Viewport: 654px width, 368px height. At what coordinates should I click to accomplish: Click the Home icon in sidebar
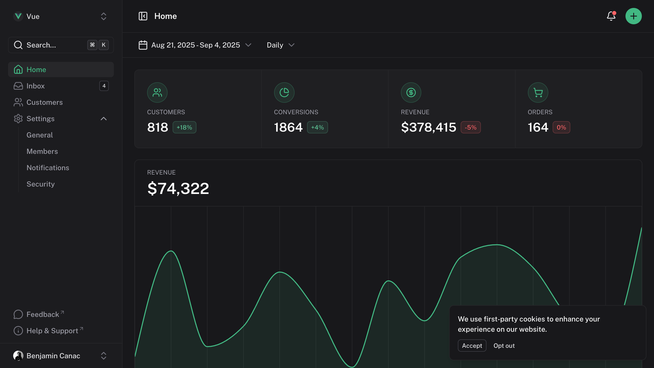click(18, 70)
